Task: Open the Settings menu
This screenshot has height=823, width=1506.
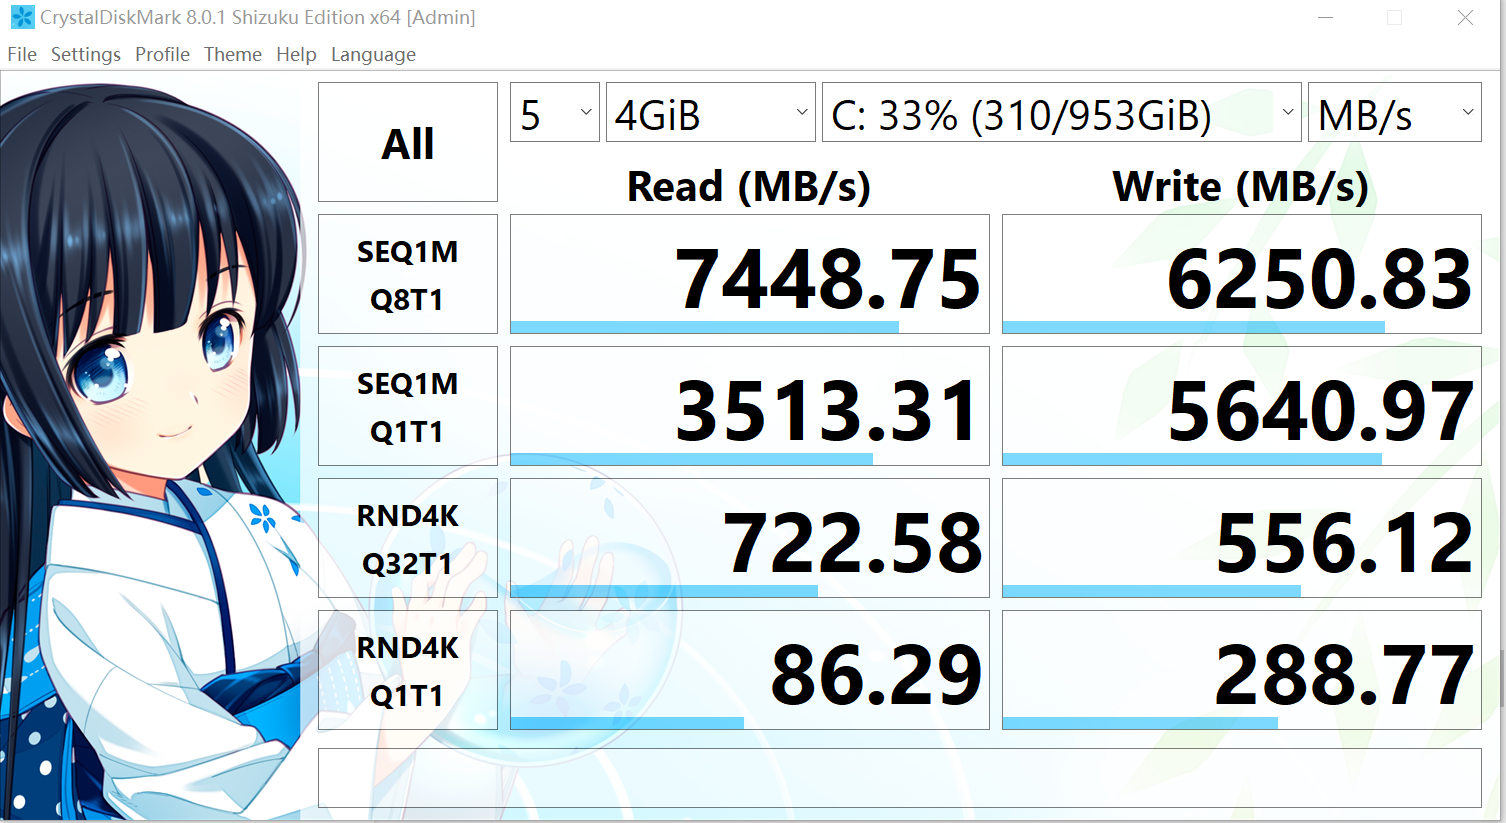Action: point(85,54)
